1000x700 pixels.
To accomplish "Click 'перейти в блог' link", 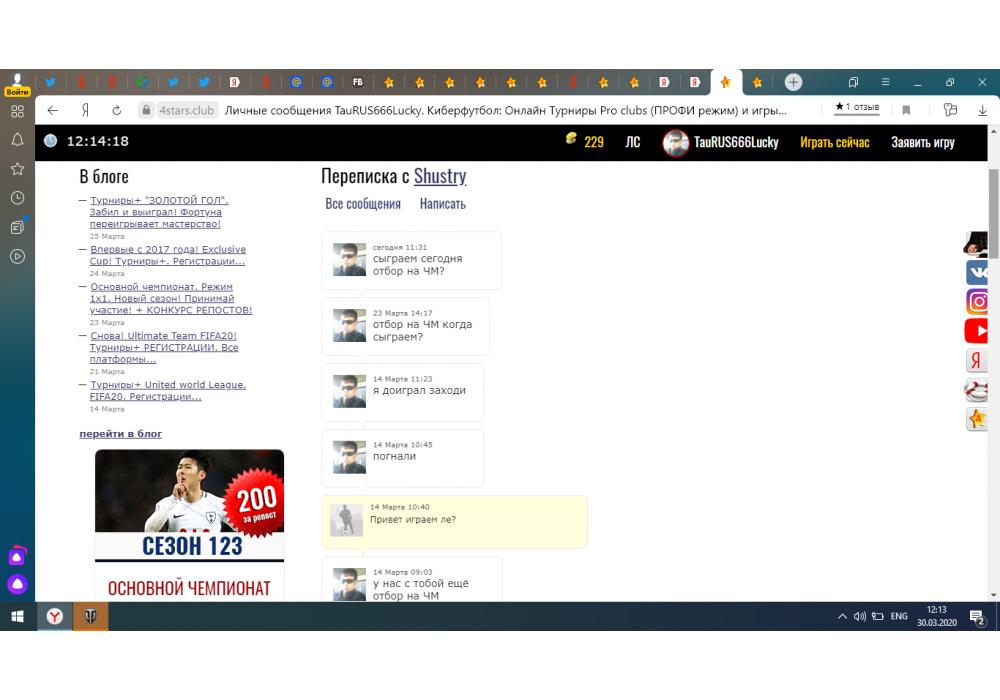I will pyautogui.click(x=120, y=434).
